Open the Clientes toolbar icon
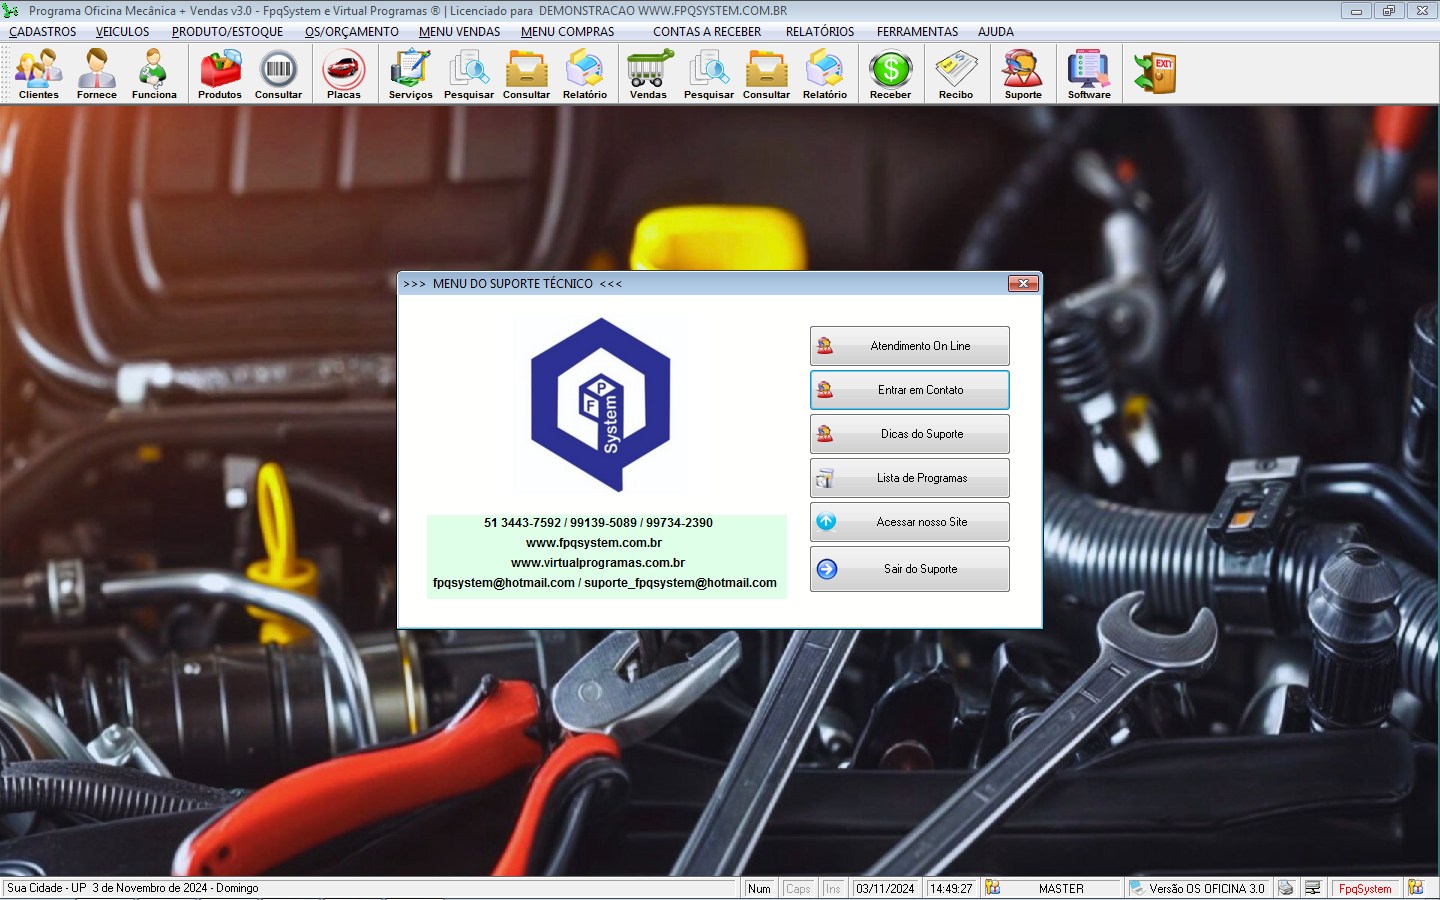Screen dimensions: 1440x900 [x=38, y=74]
